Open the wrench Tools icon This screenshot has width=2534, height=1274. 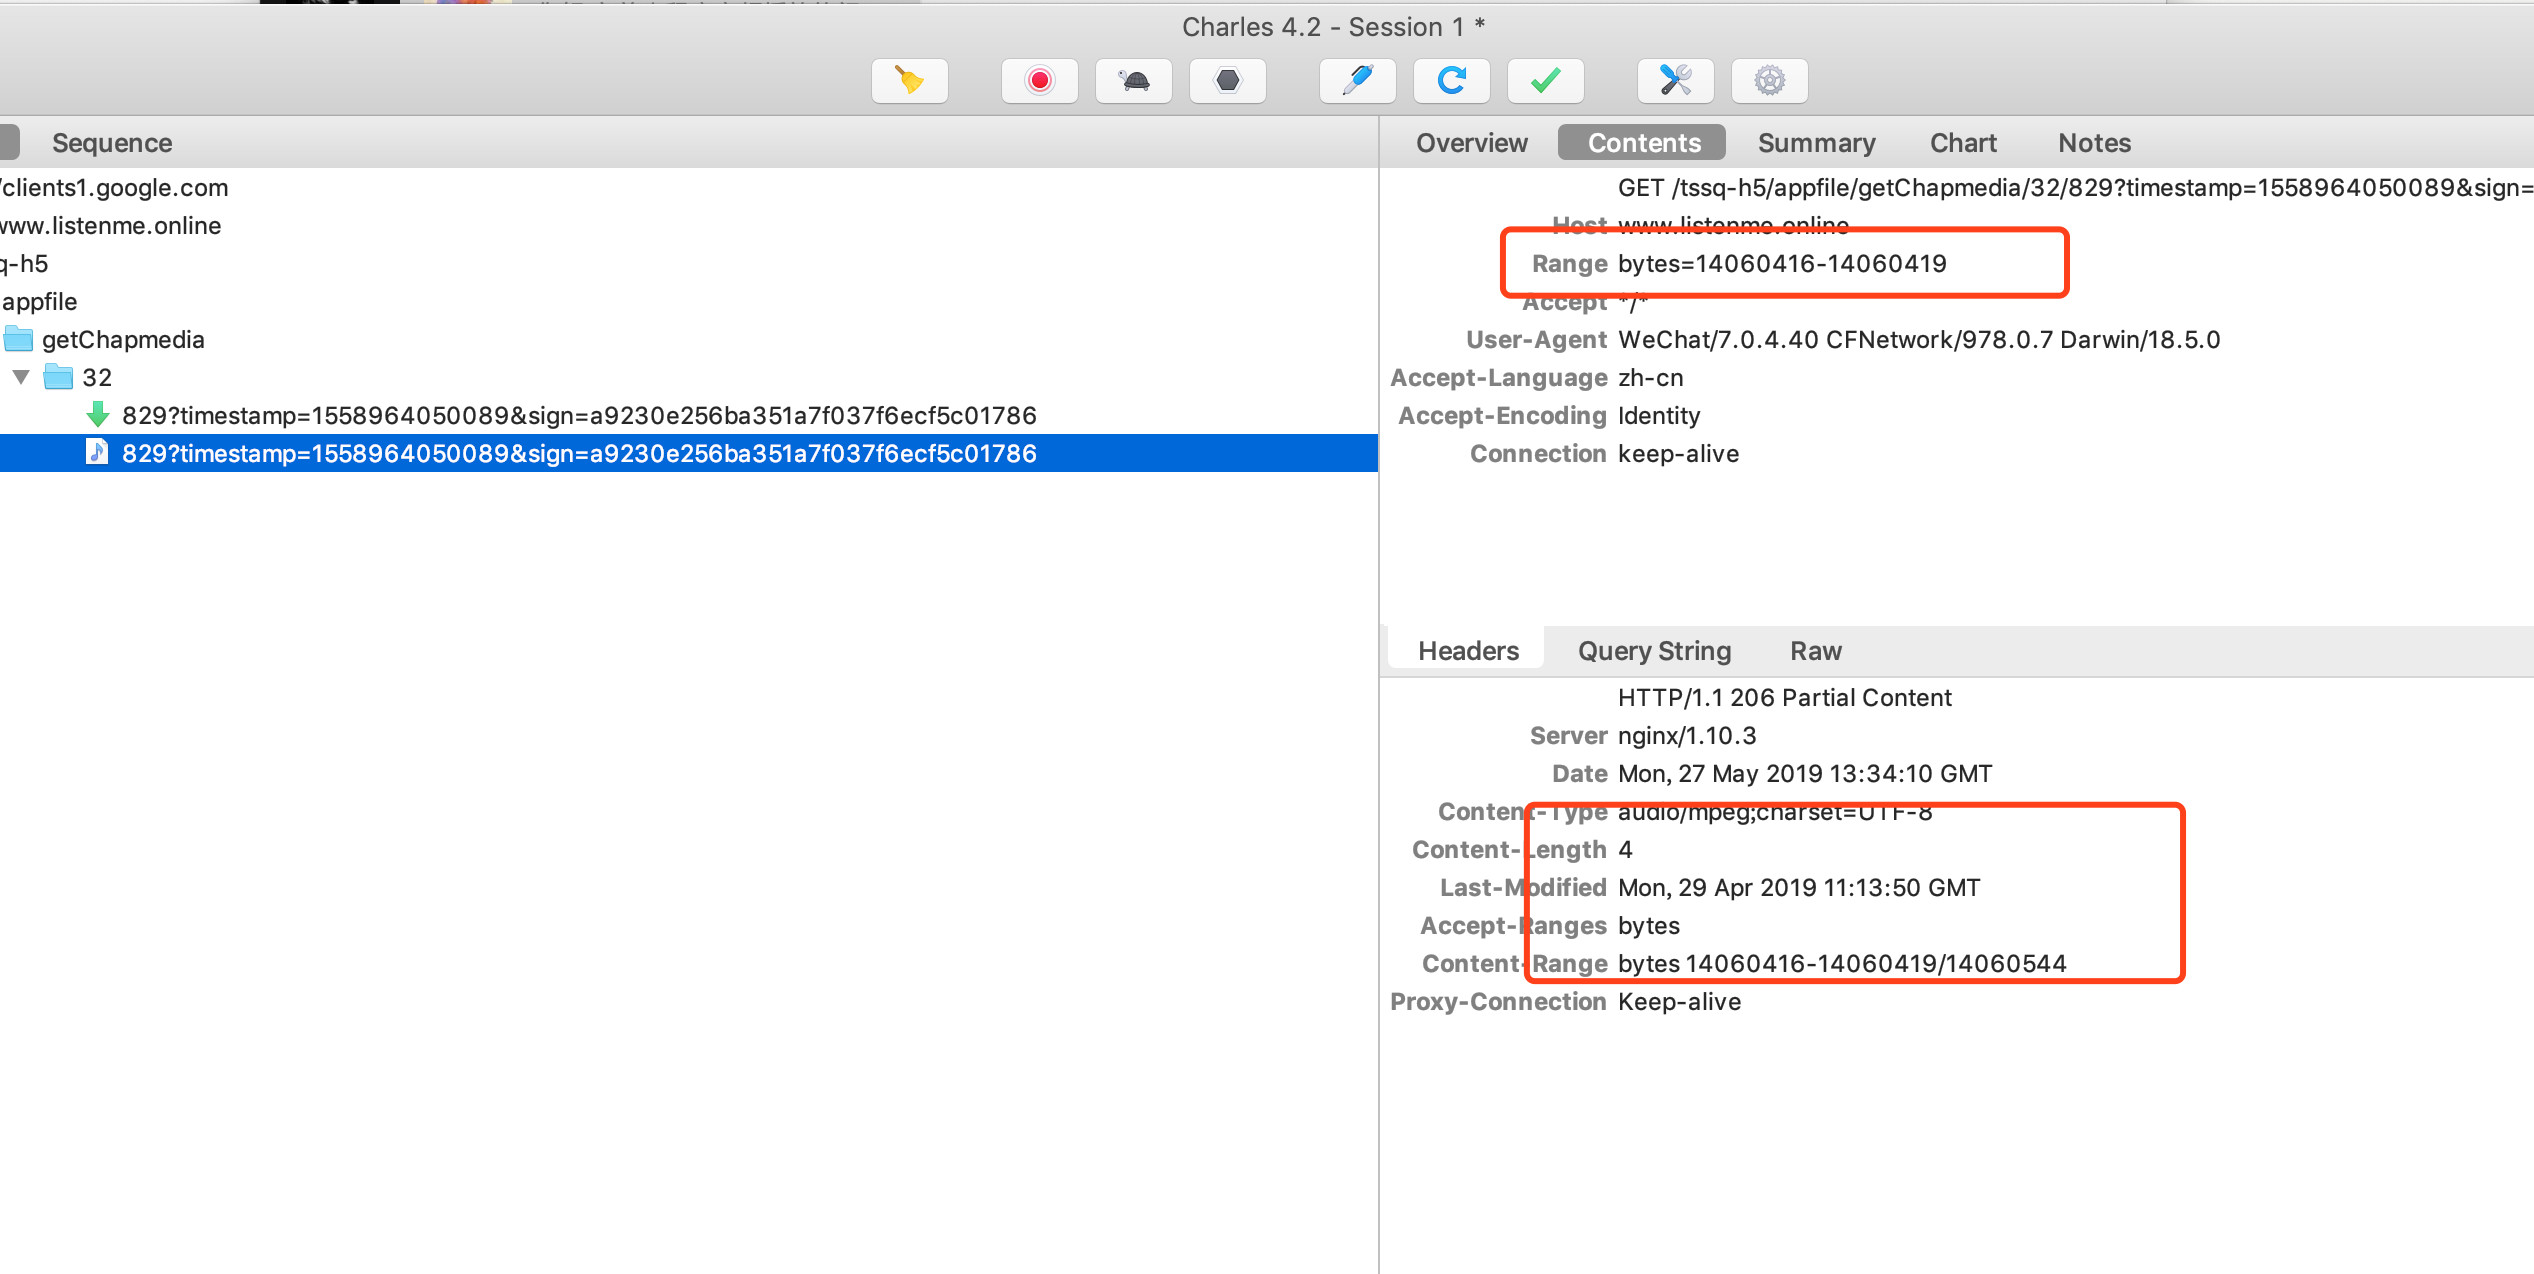pyautogui.click(x=1675, y=80)
